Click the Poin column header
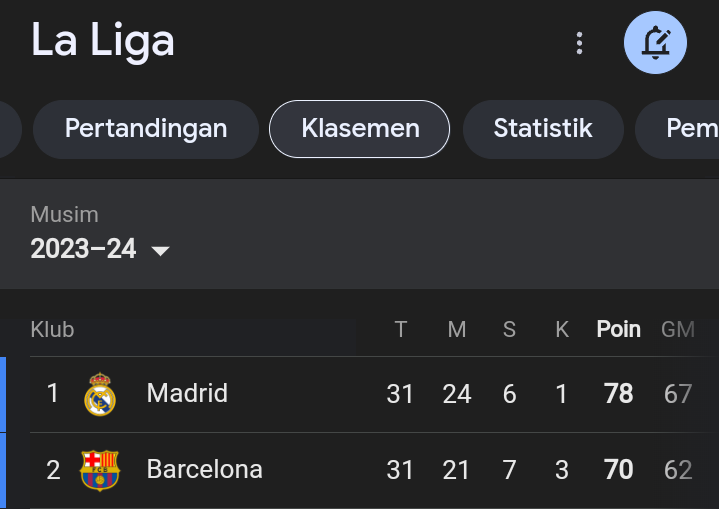Screen dimensions: 719x509 coord(619,329)
